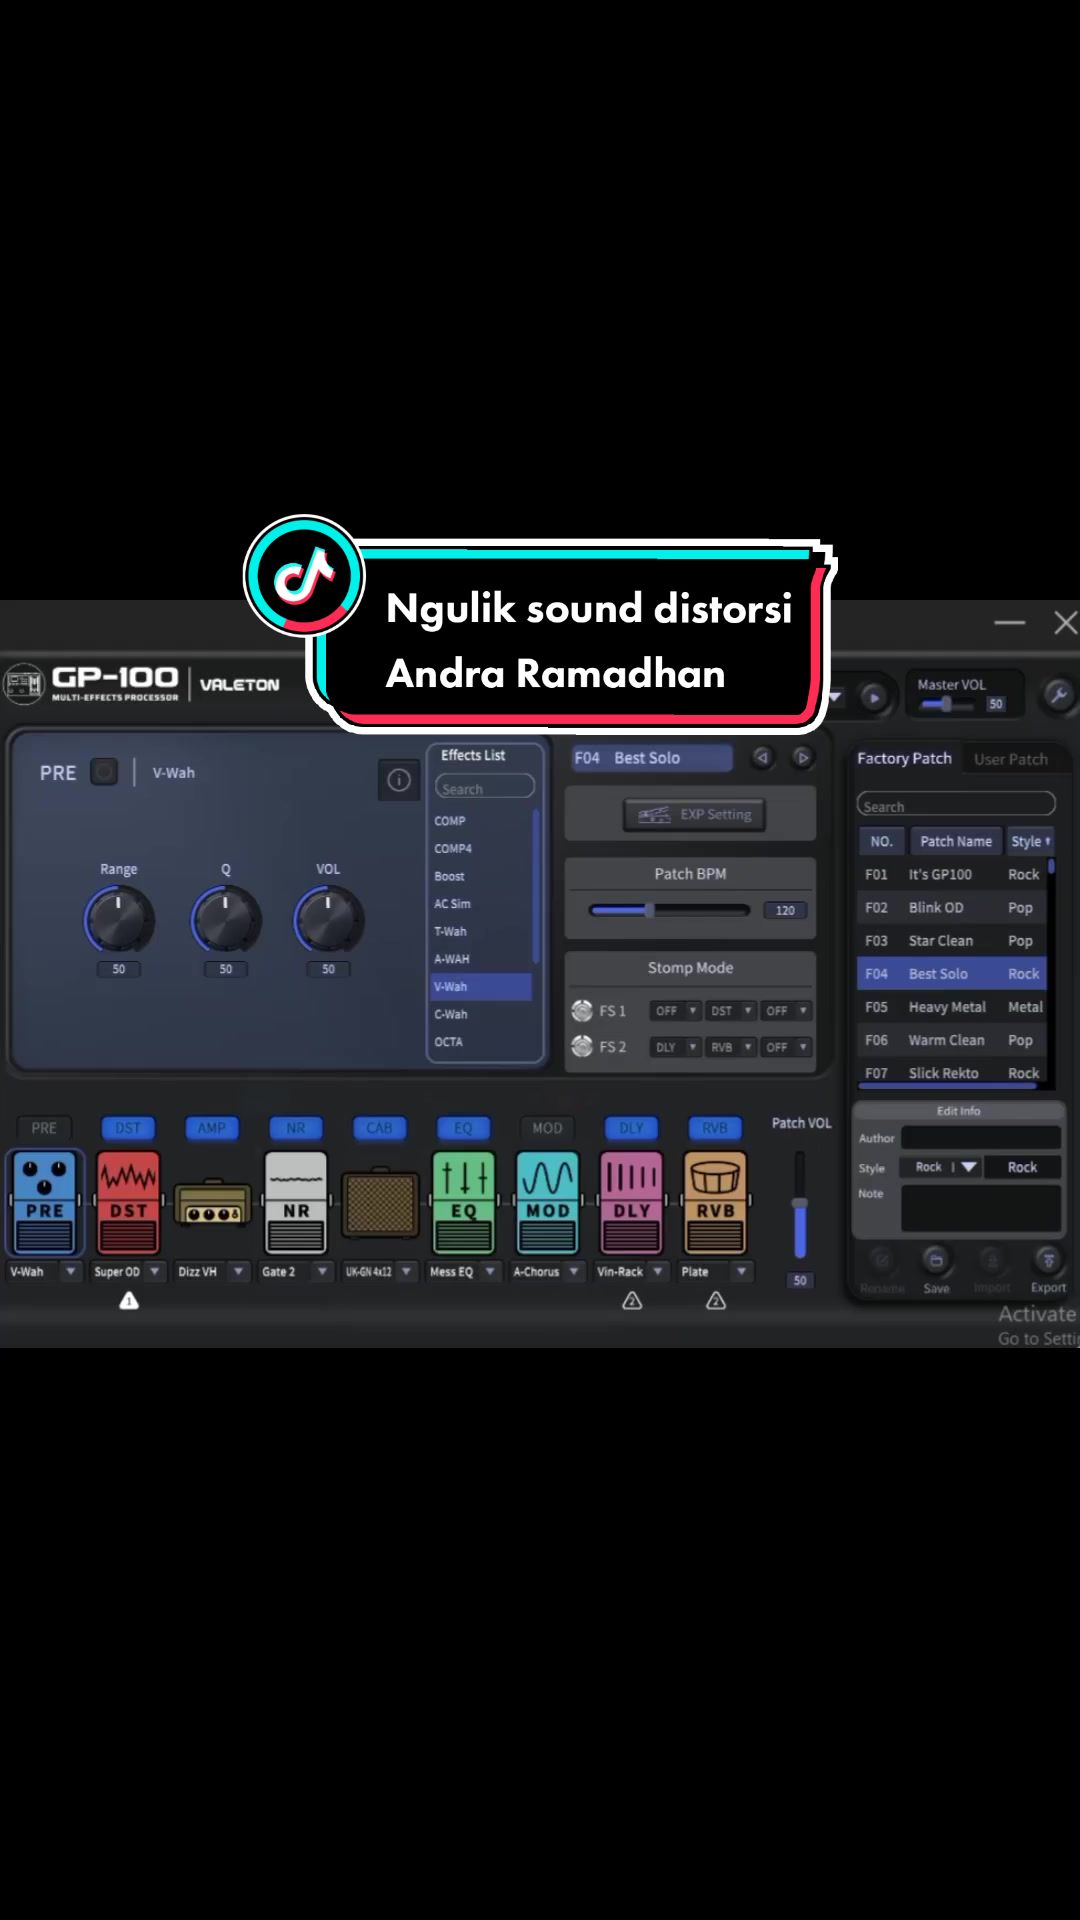Screen dimensions: 1080x1920
Task: Open the Style Rock dropdown in Edit Info
Action: coord(940,1167)
